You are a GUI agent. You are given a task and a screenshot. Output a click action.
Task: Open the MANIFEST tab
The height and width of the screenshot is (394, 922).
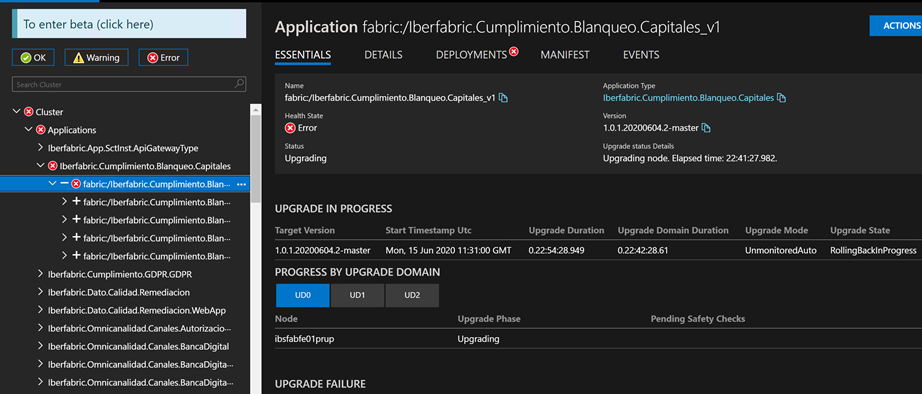[x=564, y=55]
